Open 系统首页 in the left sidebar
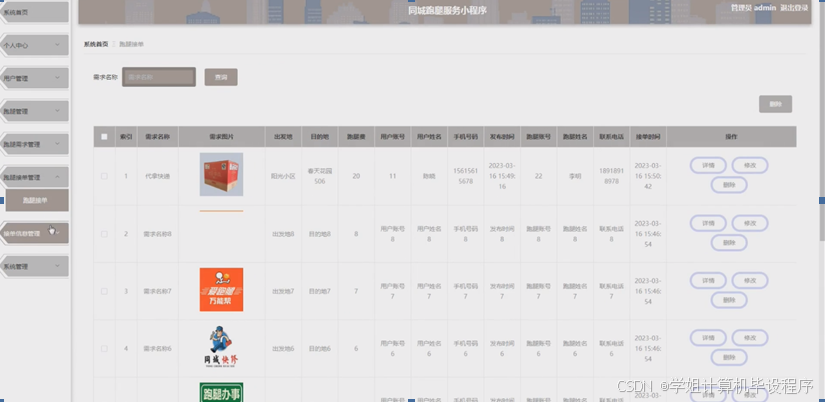Screen dimensions: 825x402 click(x=35, y=12)
